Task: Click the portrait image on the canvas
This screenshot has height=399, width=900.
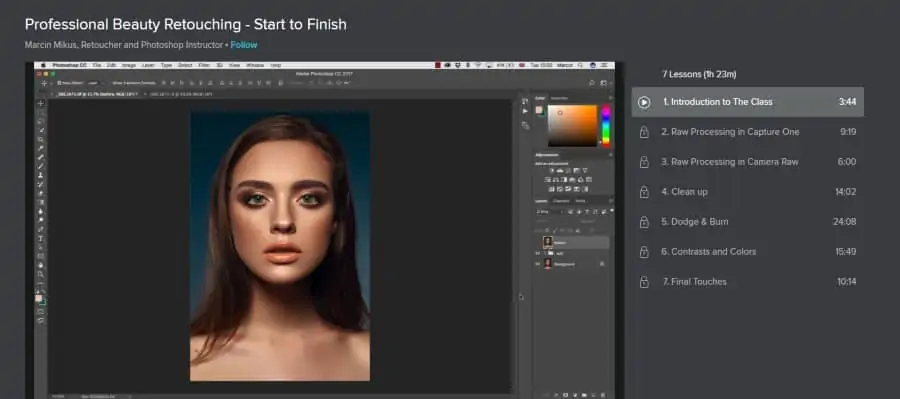Action: coord(280,246)
